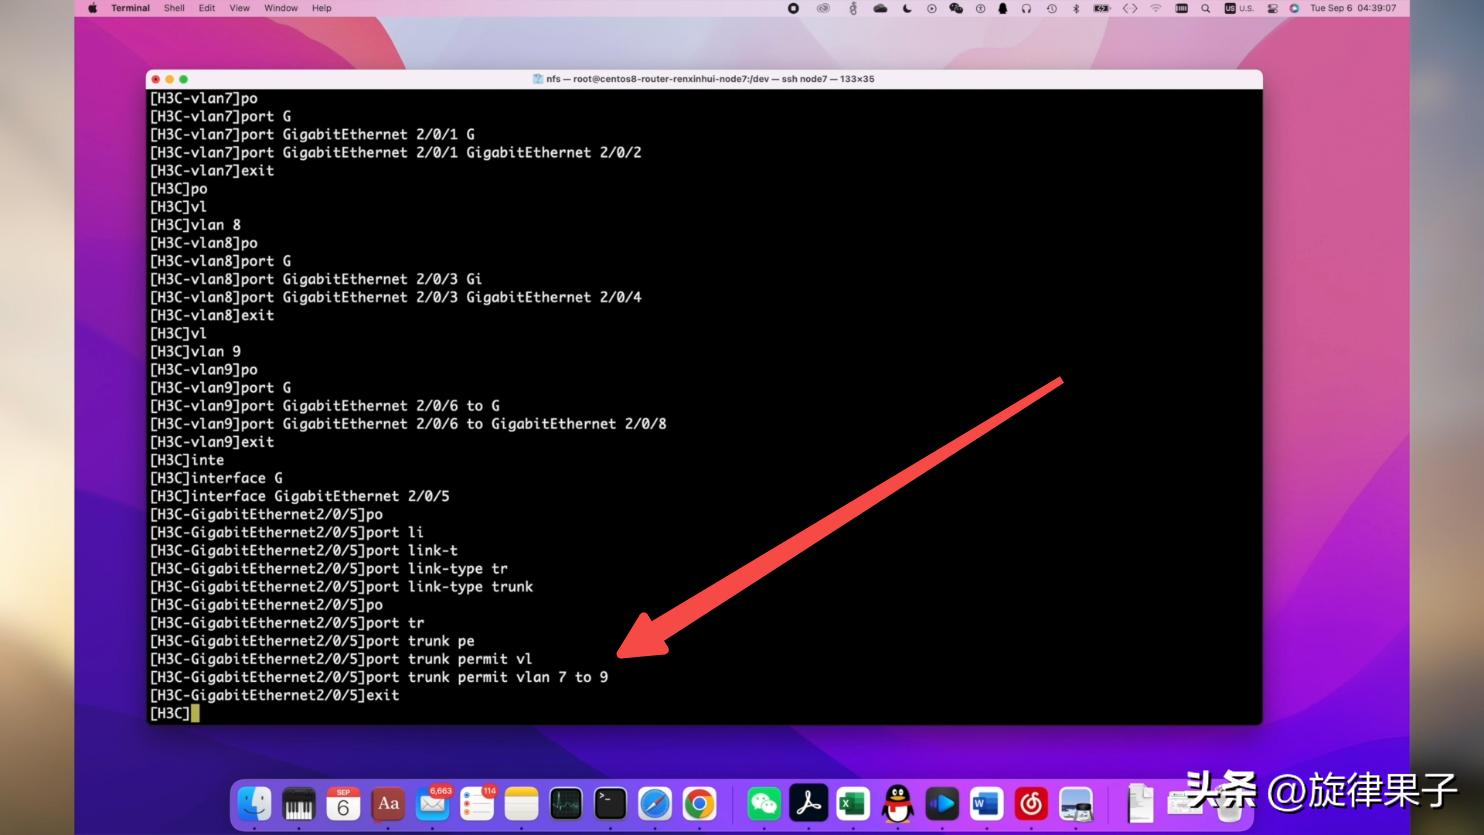Viewport: 1484px width, 835px height.
Task: Open the Bluetooth menu
Action: click(1076, 8)
